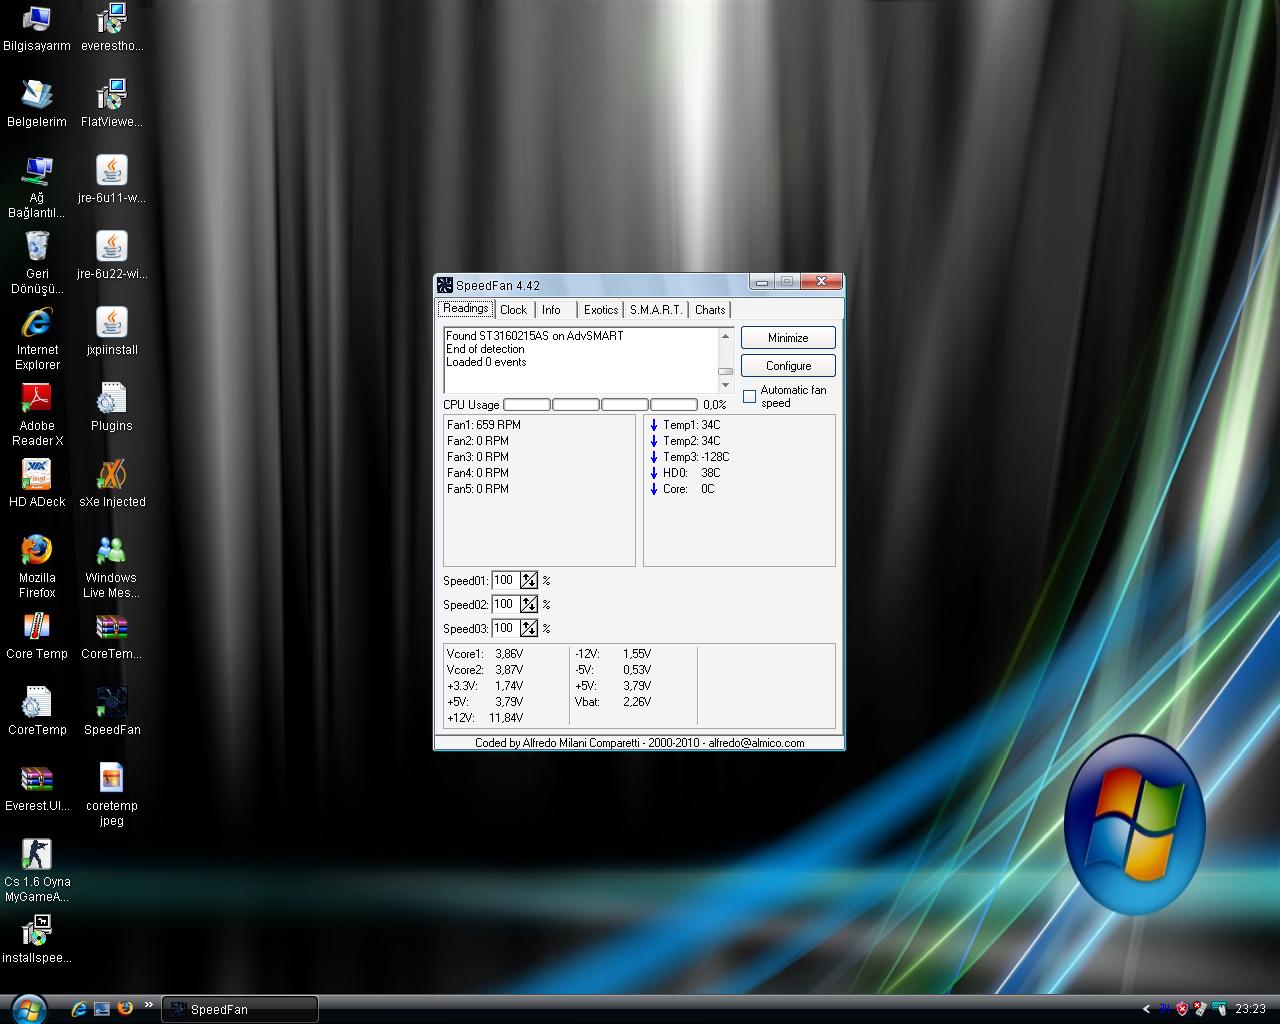Switch to the Charts tab

click(x=710, y=310)
